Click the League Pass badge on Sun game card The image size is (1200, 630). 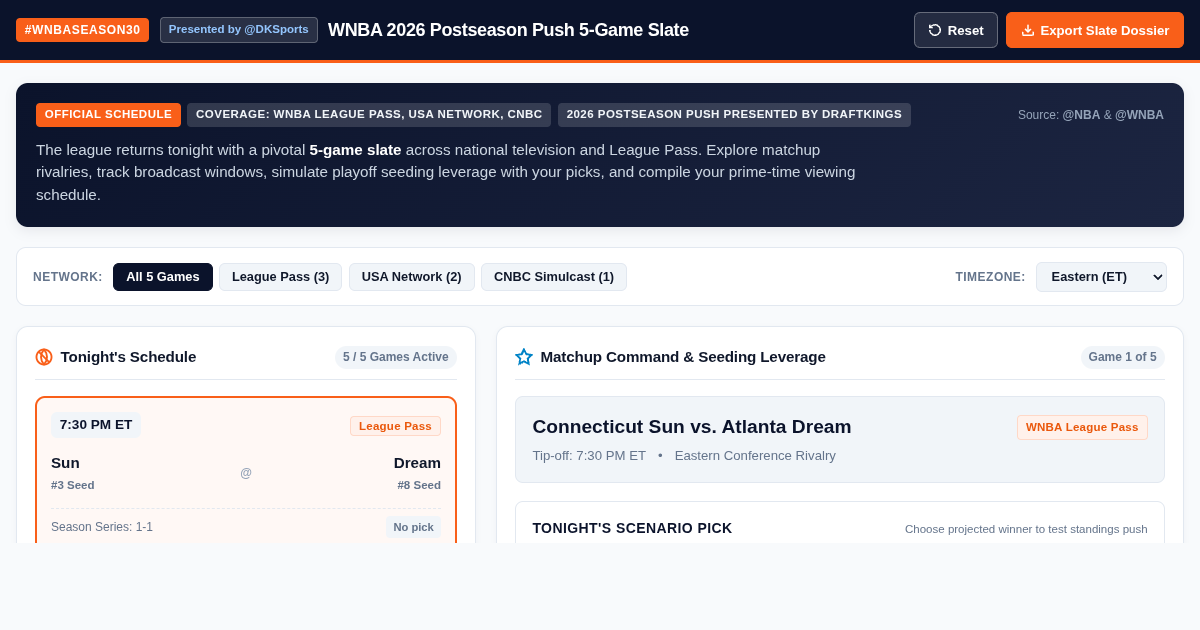(x=395, y=426)
